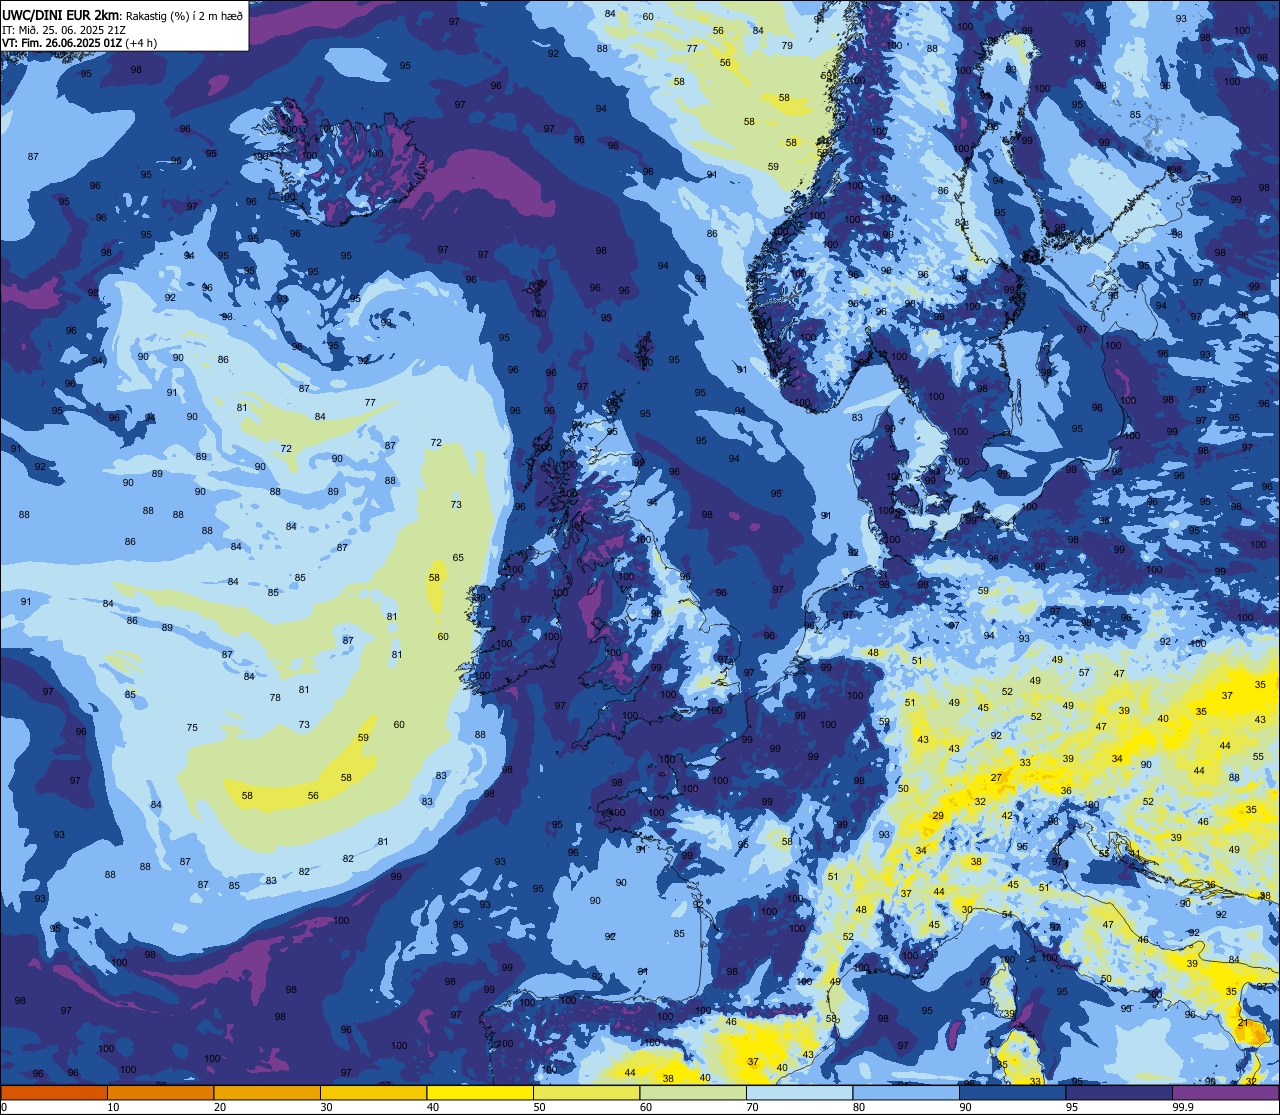
Task: Click the map title 'UWC/DINI EUR 2km'
Action: point(60,14)
